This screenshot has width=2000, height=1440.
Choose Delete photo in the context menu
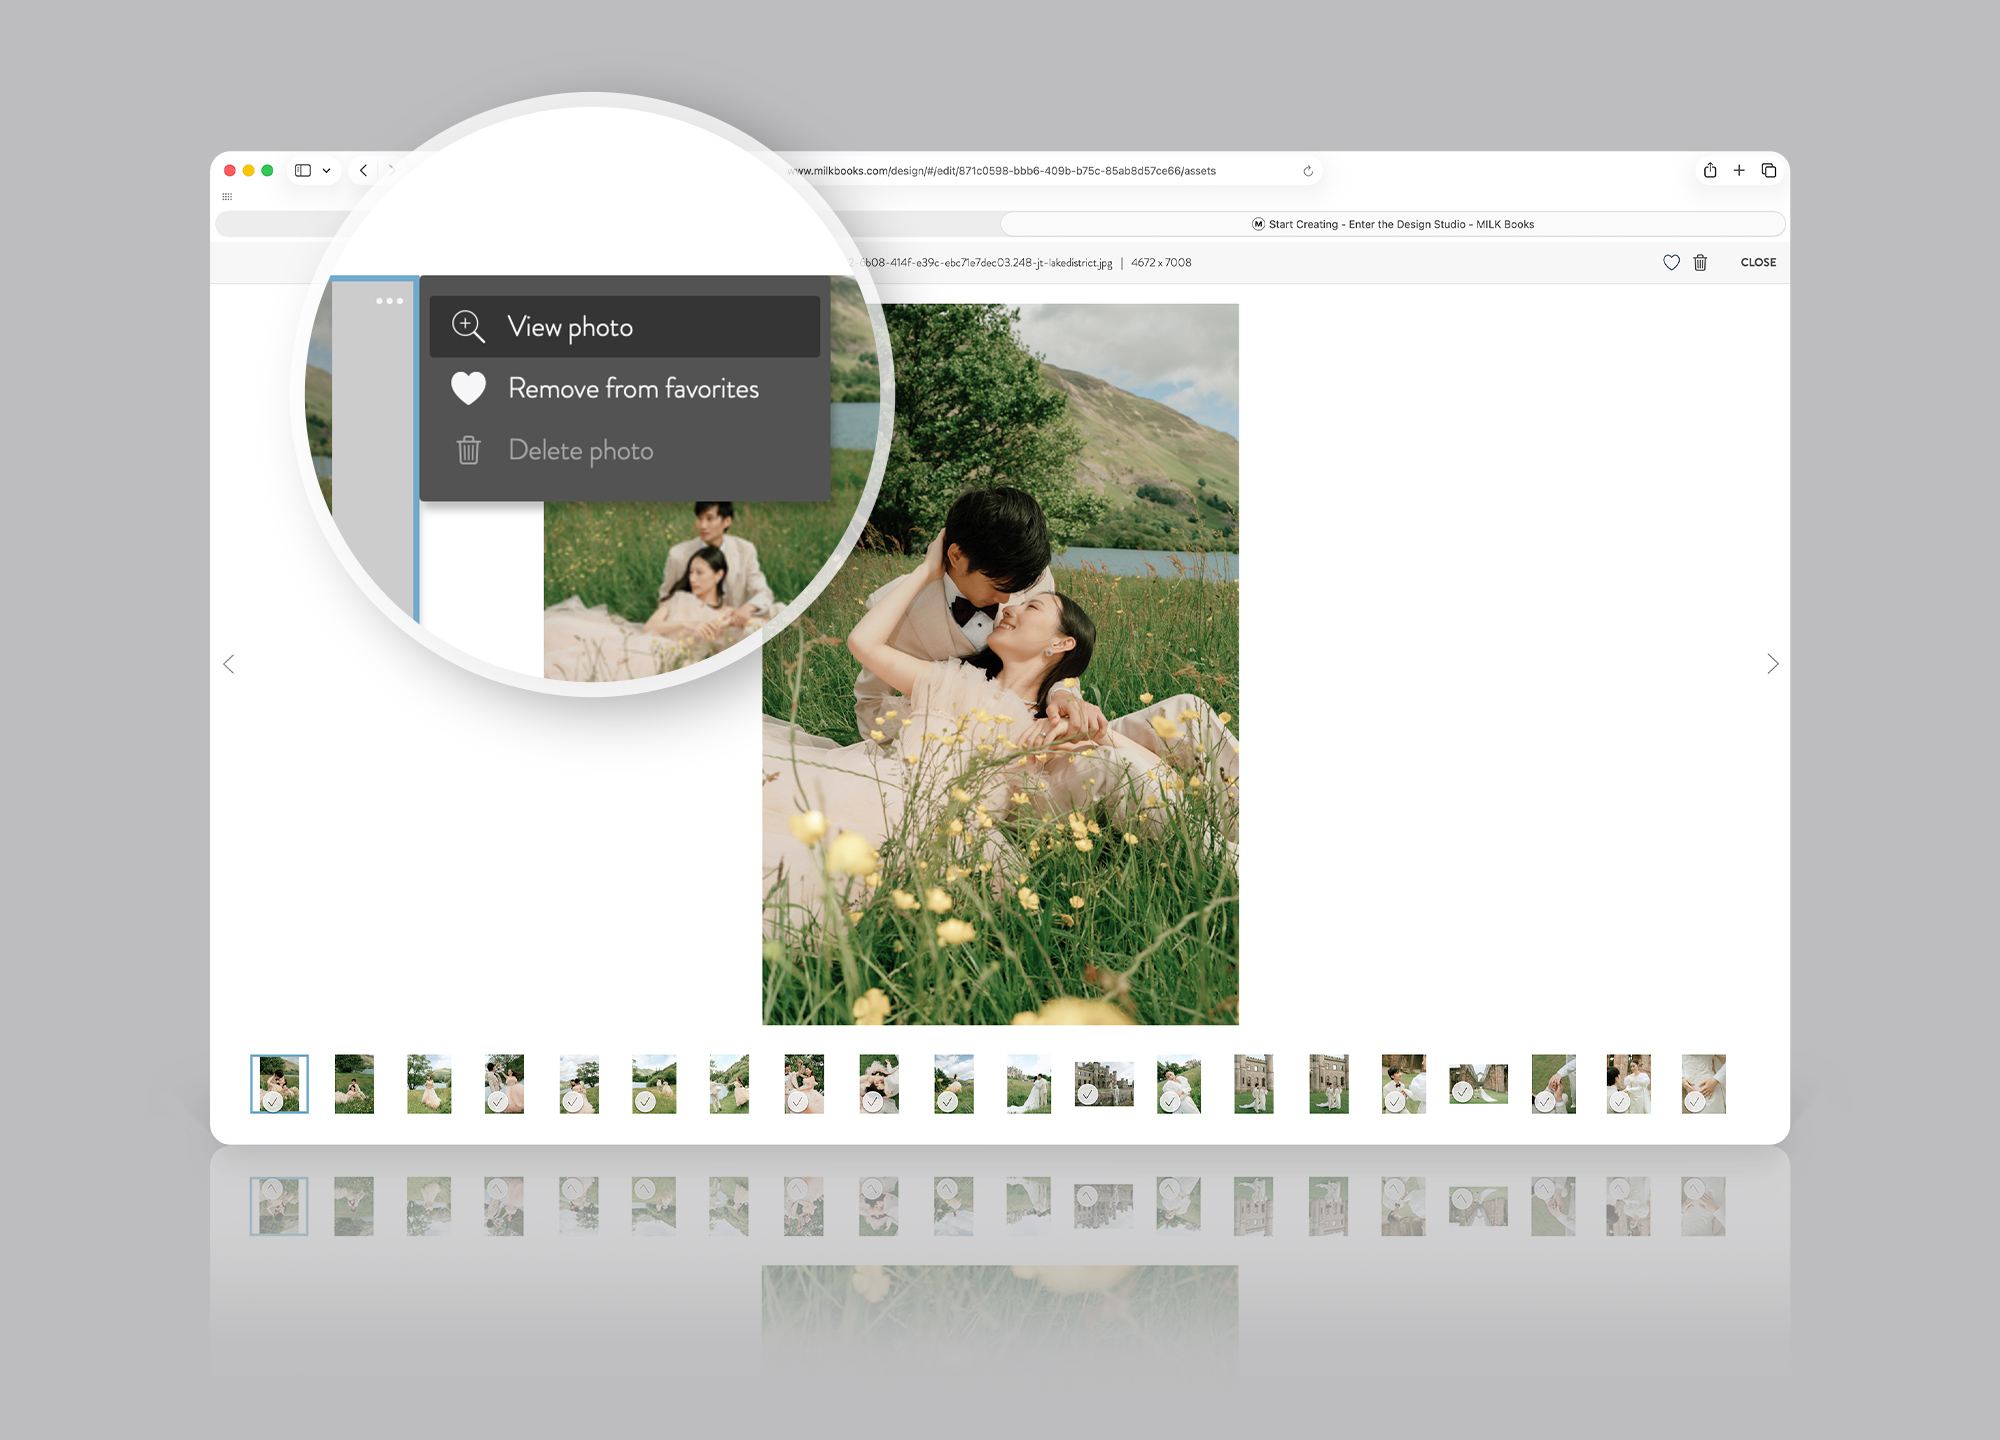pos(625,450)
